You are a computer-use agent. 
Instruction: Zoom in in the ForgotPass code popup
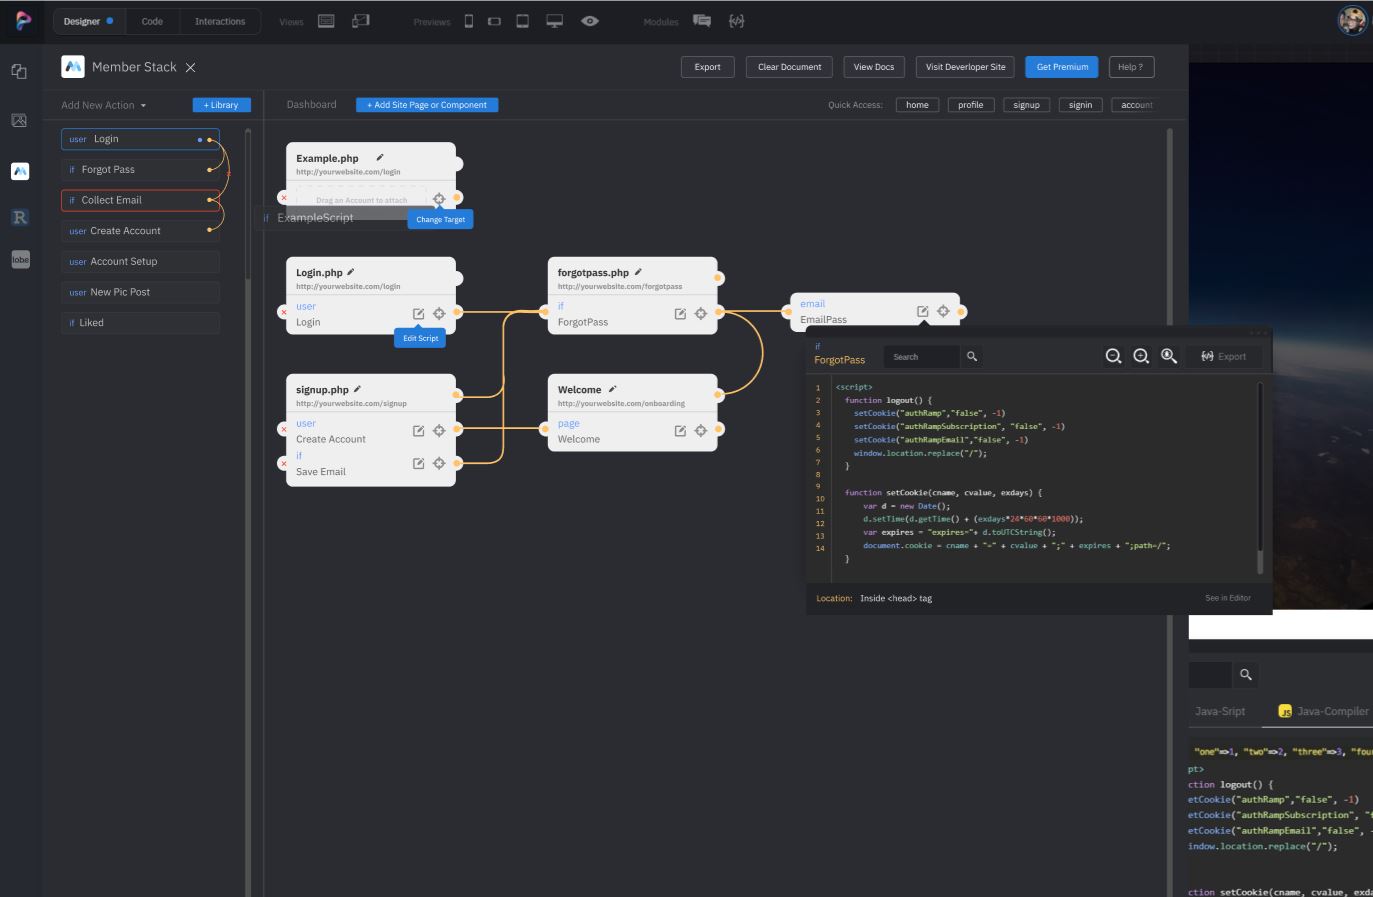coord(1141,356)
